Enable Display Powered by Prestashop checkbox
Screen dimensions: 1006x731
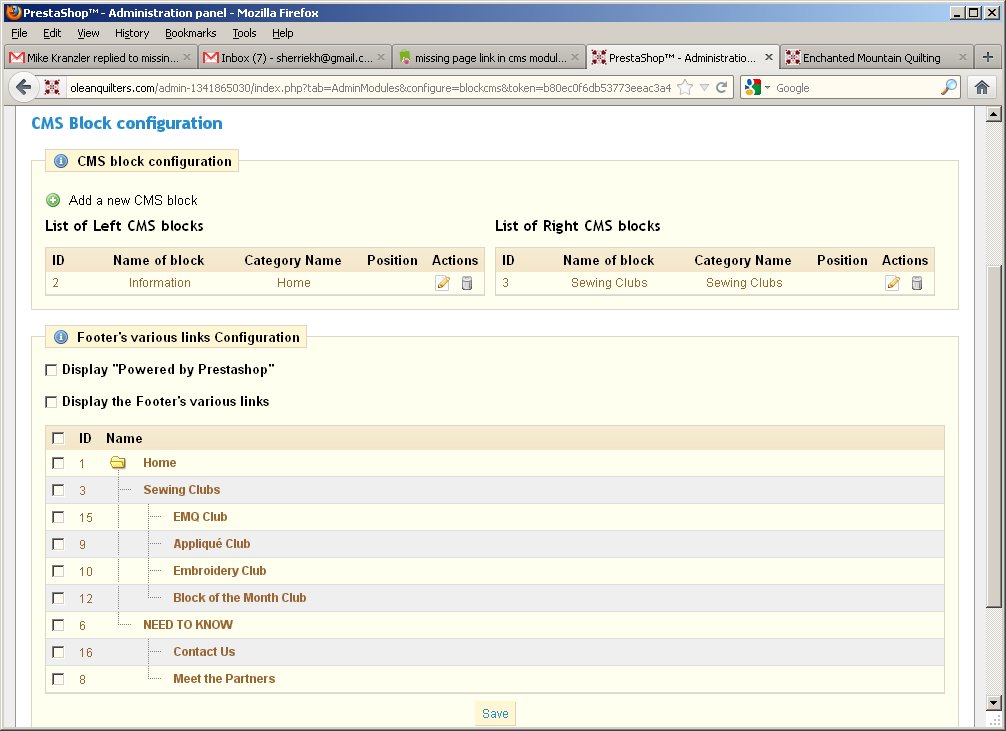51,370
